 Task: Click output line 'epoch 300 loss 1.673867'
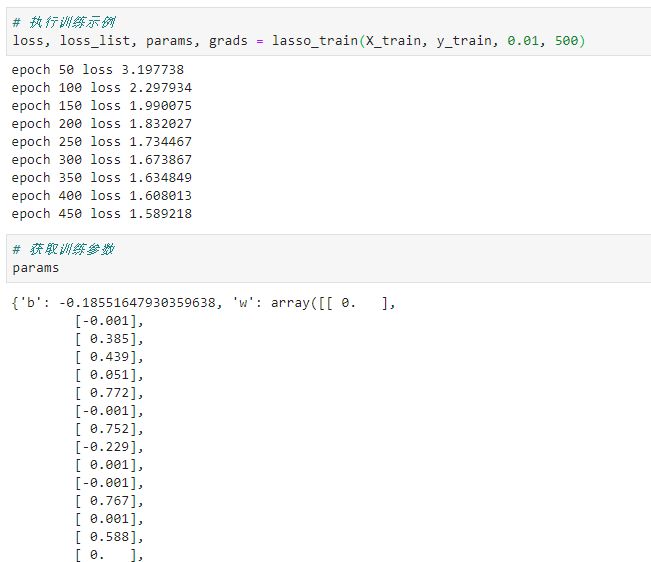pos(102,159)
